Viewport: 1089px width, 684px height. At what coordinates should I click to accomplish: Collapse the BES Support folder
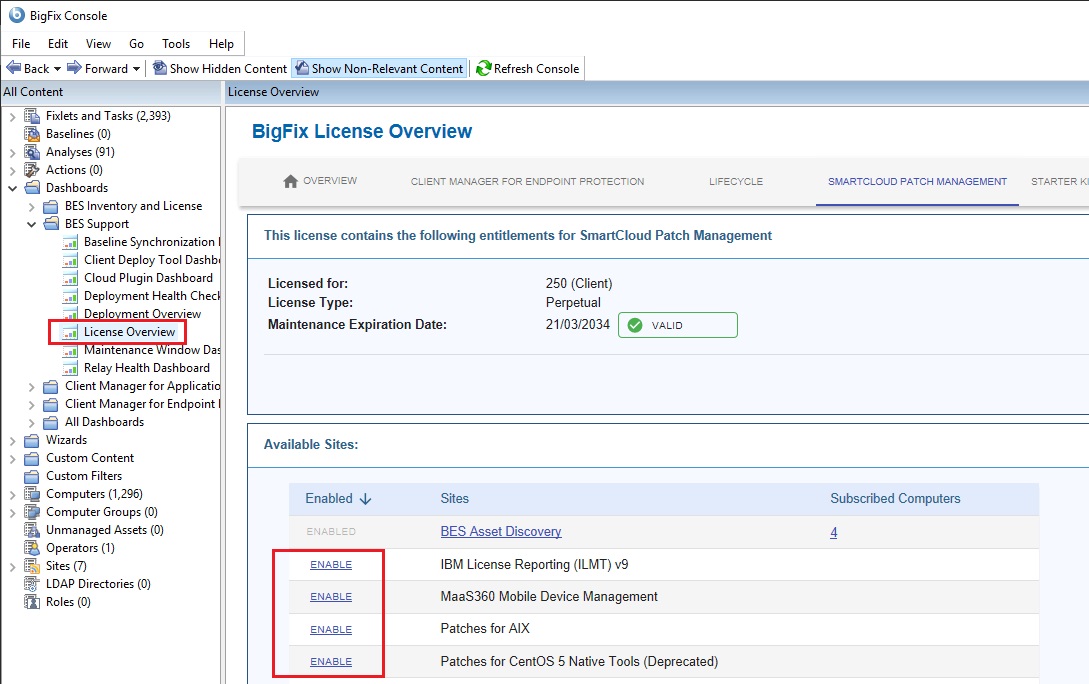(x=31, y=224)
